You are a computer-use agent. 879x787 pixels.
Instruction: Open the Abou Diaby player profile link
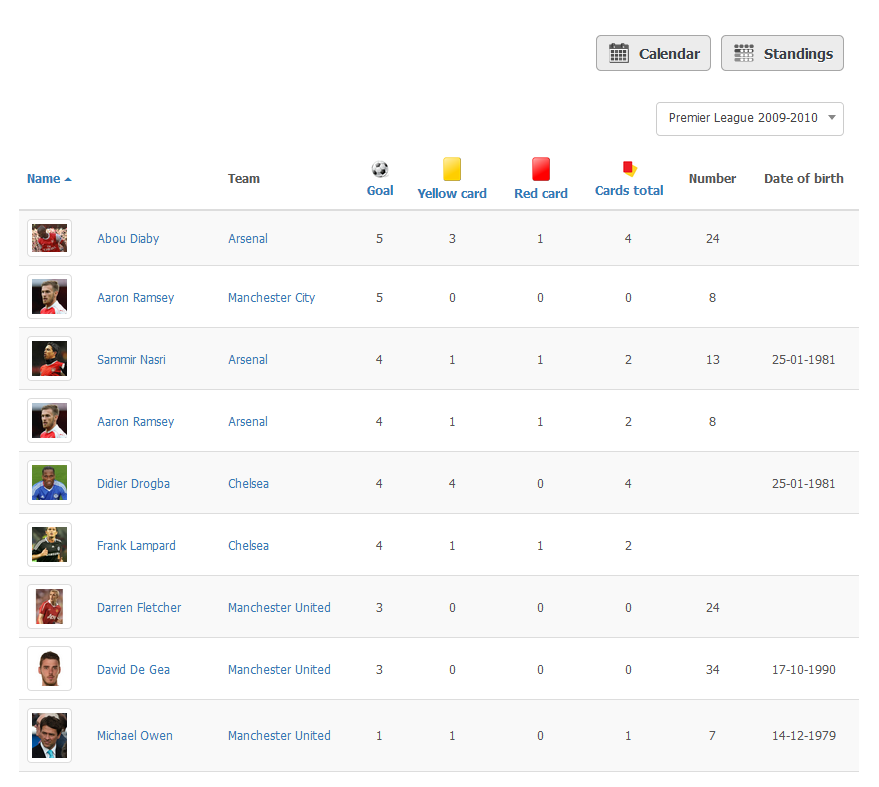tap(128, 239)
